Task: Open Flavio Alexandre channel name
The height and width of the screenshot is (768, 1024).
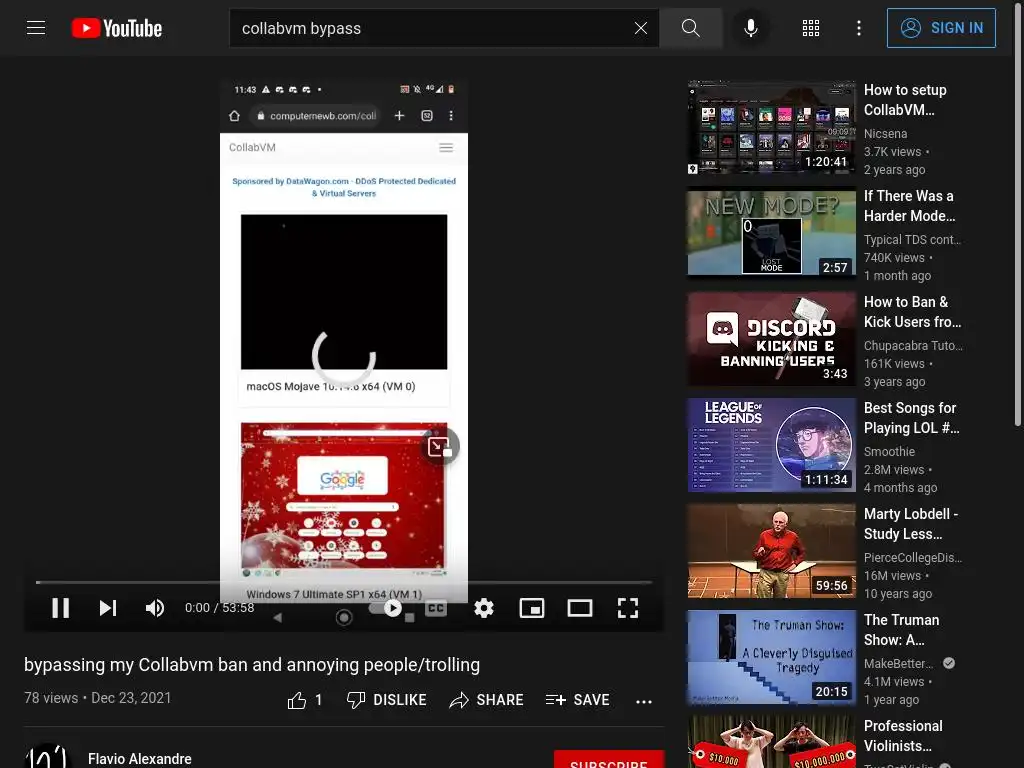Action: [140, 759]
